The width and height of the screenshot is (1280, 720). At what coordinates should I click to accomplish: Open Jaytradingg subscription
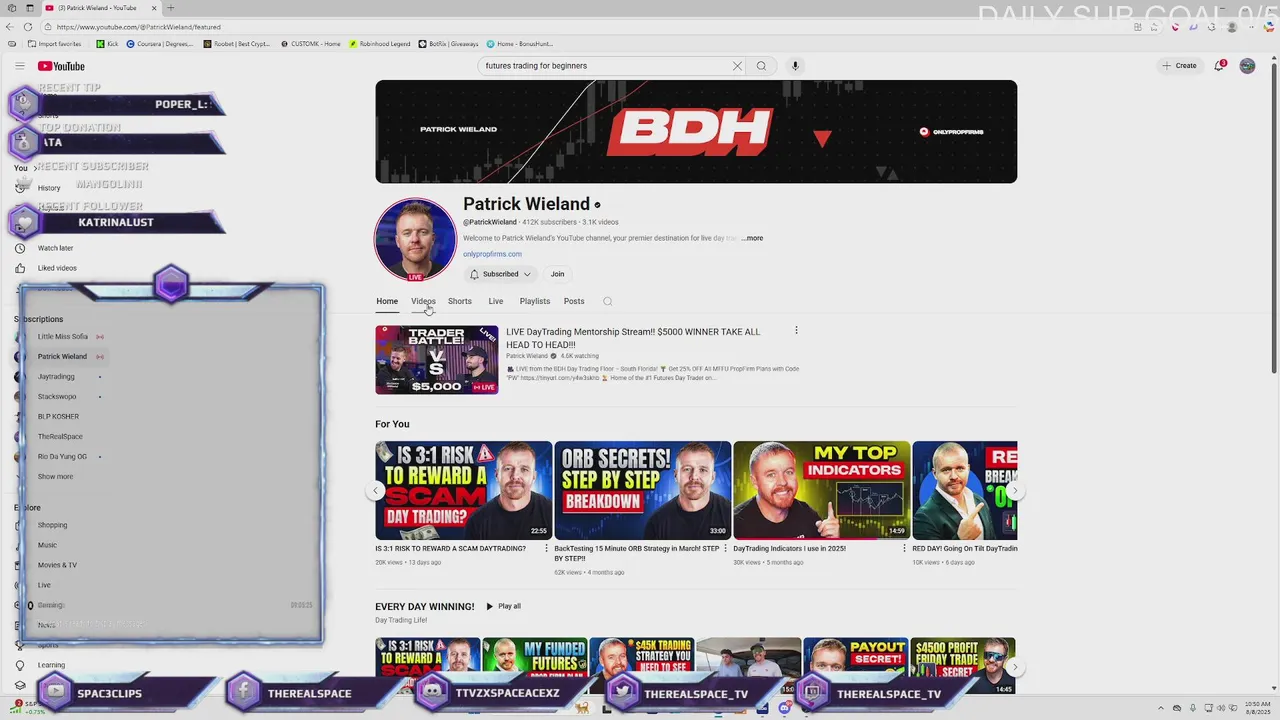coord(56,377)
